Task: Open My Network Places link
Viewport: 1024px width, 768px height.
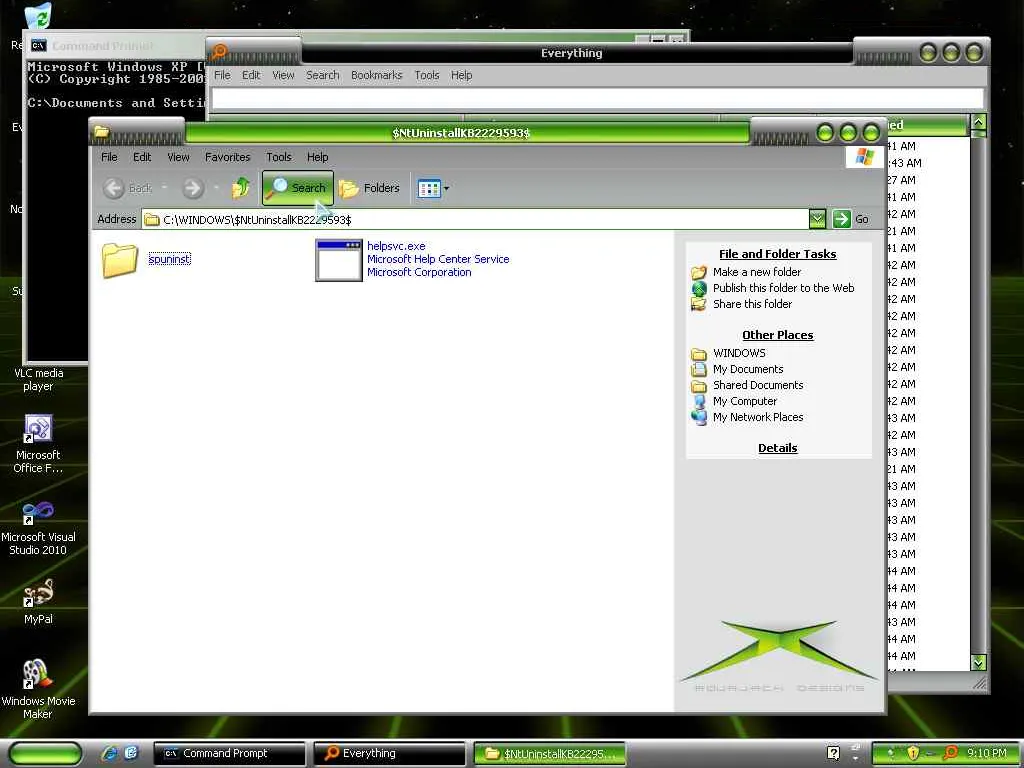Action: 758,417
